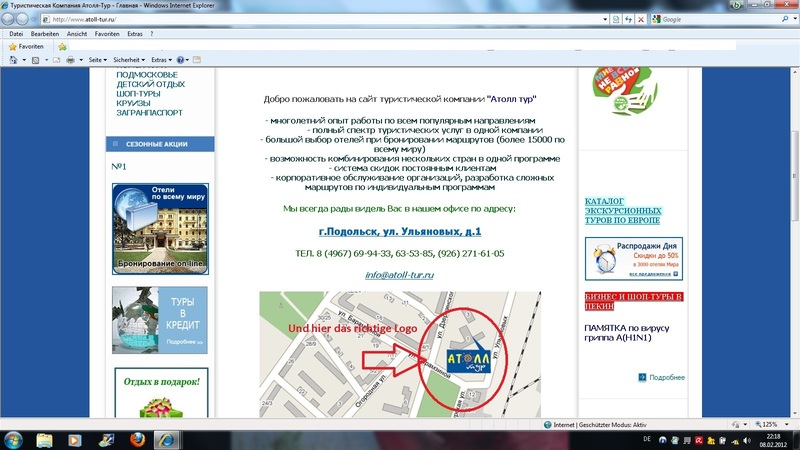The image size is (800, 450).
Task: Refresh the page with the reload icon
Action: click(628, 19)
